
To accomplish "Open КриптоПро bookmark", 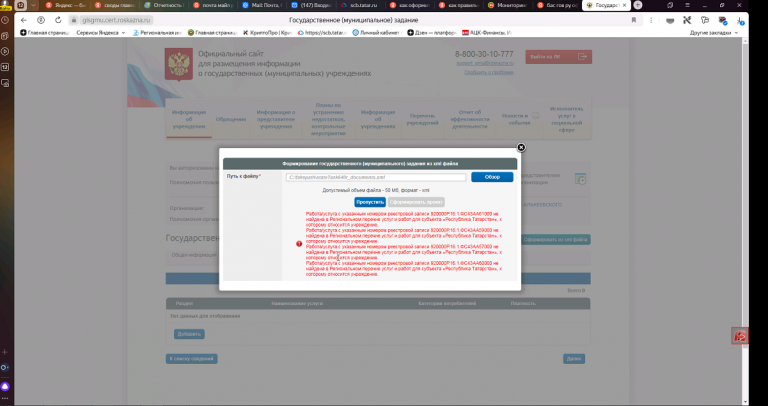I will (x=267, y=32).
